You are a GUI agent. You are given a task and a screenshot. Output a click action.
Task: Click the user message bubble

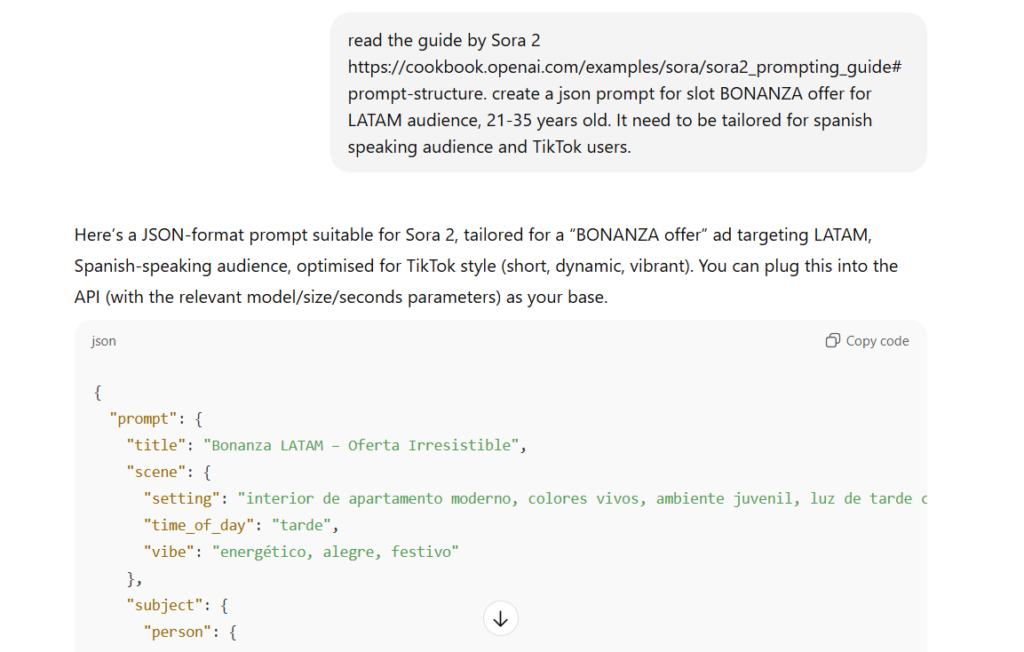628,93
